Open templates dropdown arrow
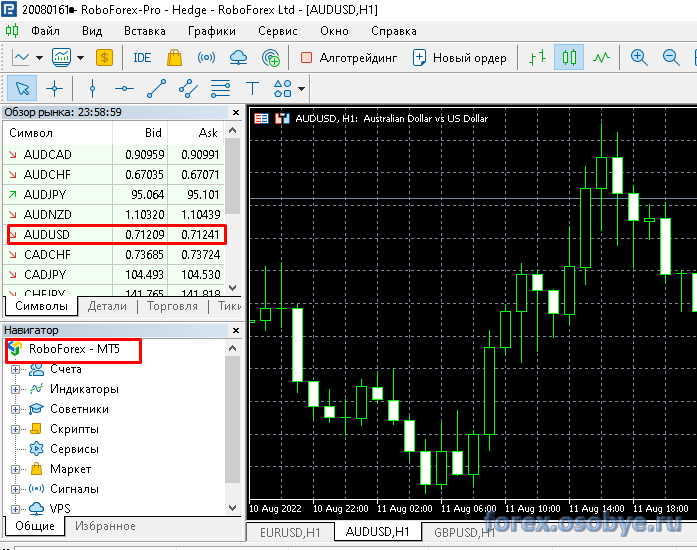This screenshot has width=697, height=550. 80,58
